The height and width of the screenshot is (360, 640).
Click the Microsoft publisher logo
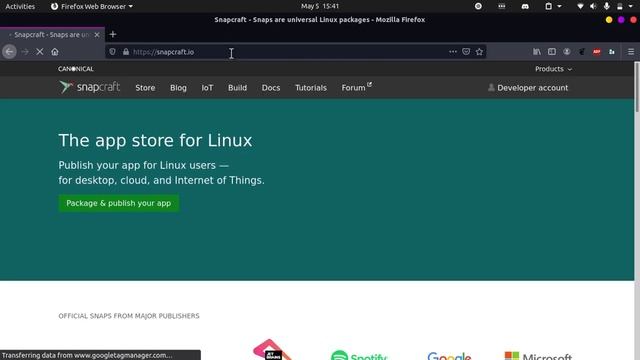pyautogui.click(x=538, y=356)
